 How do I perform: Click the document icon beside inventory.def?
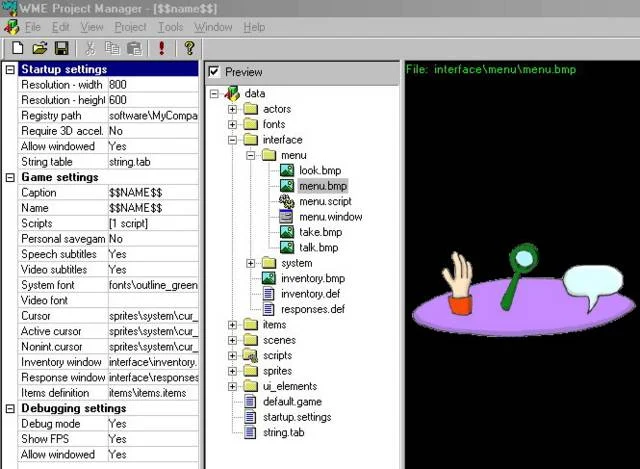tap(268, 293)
